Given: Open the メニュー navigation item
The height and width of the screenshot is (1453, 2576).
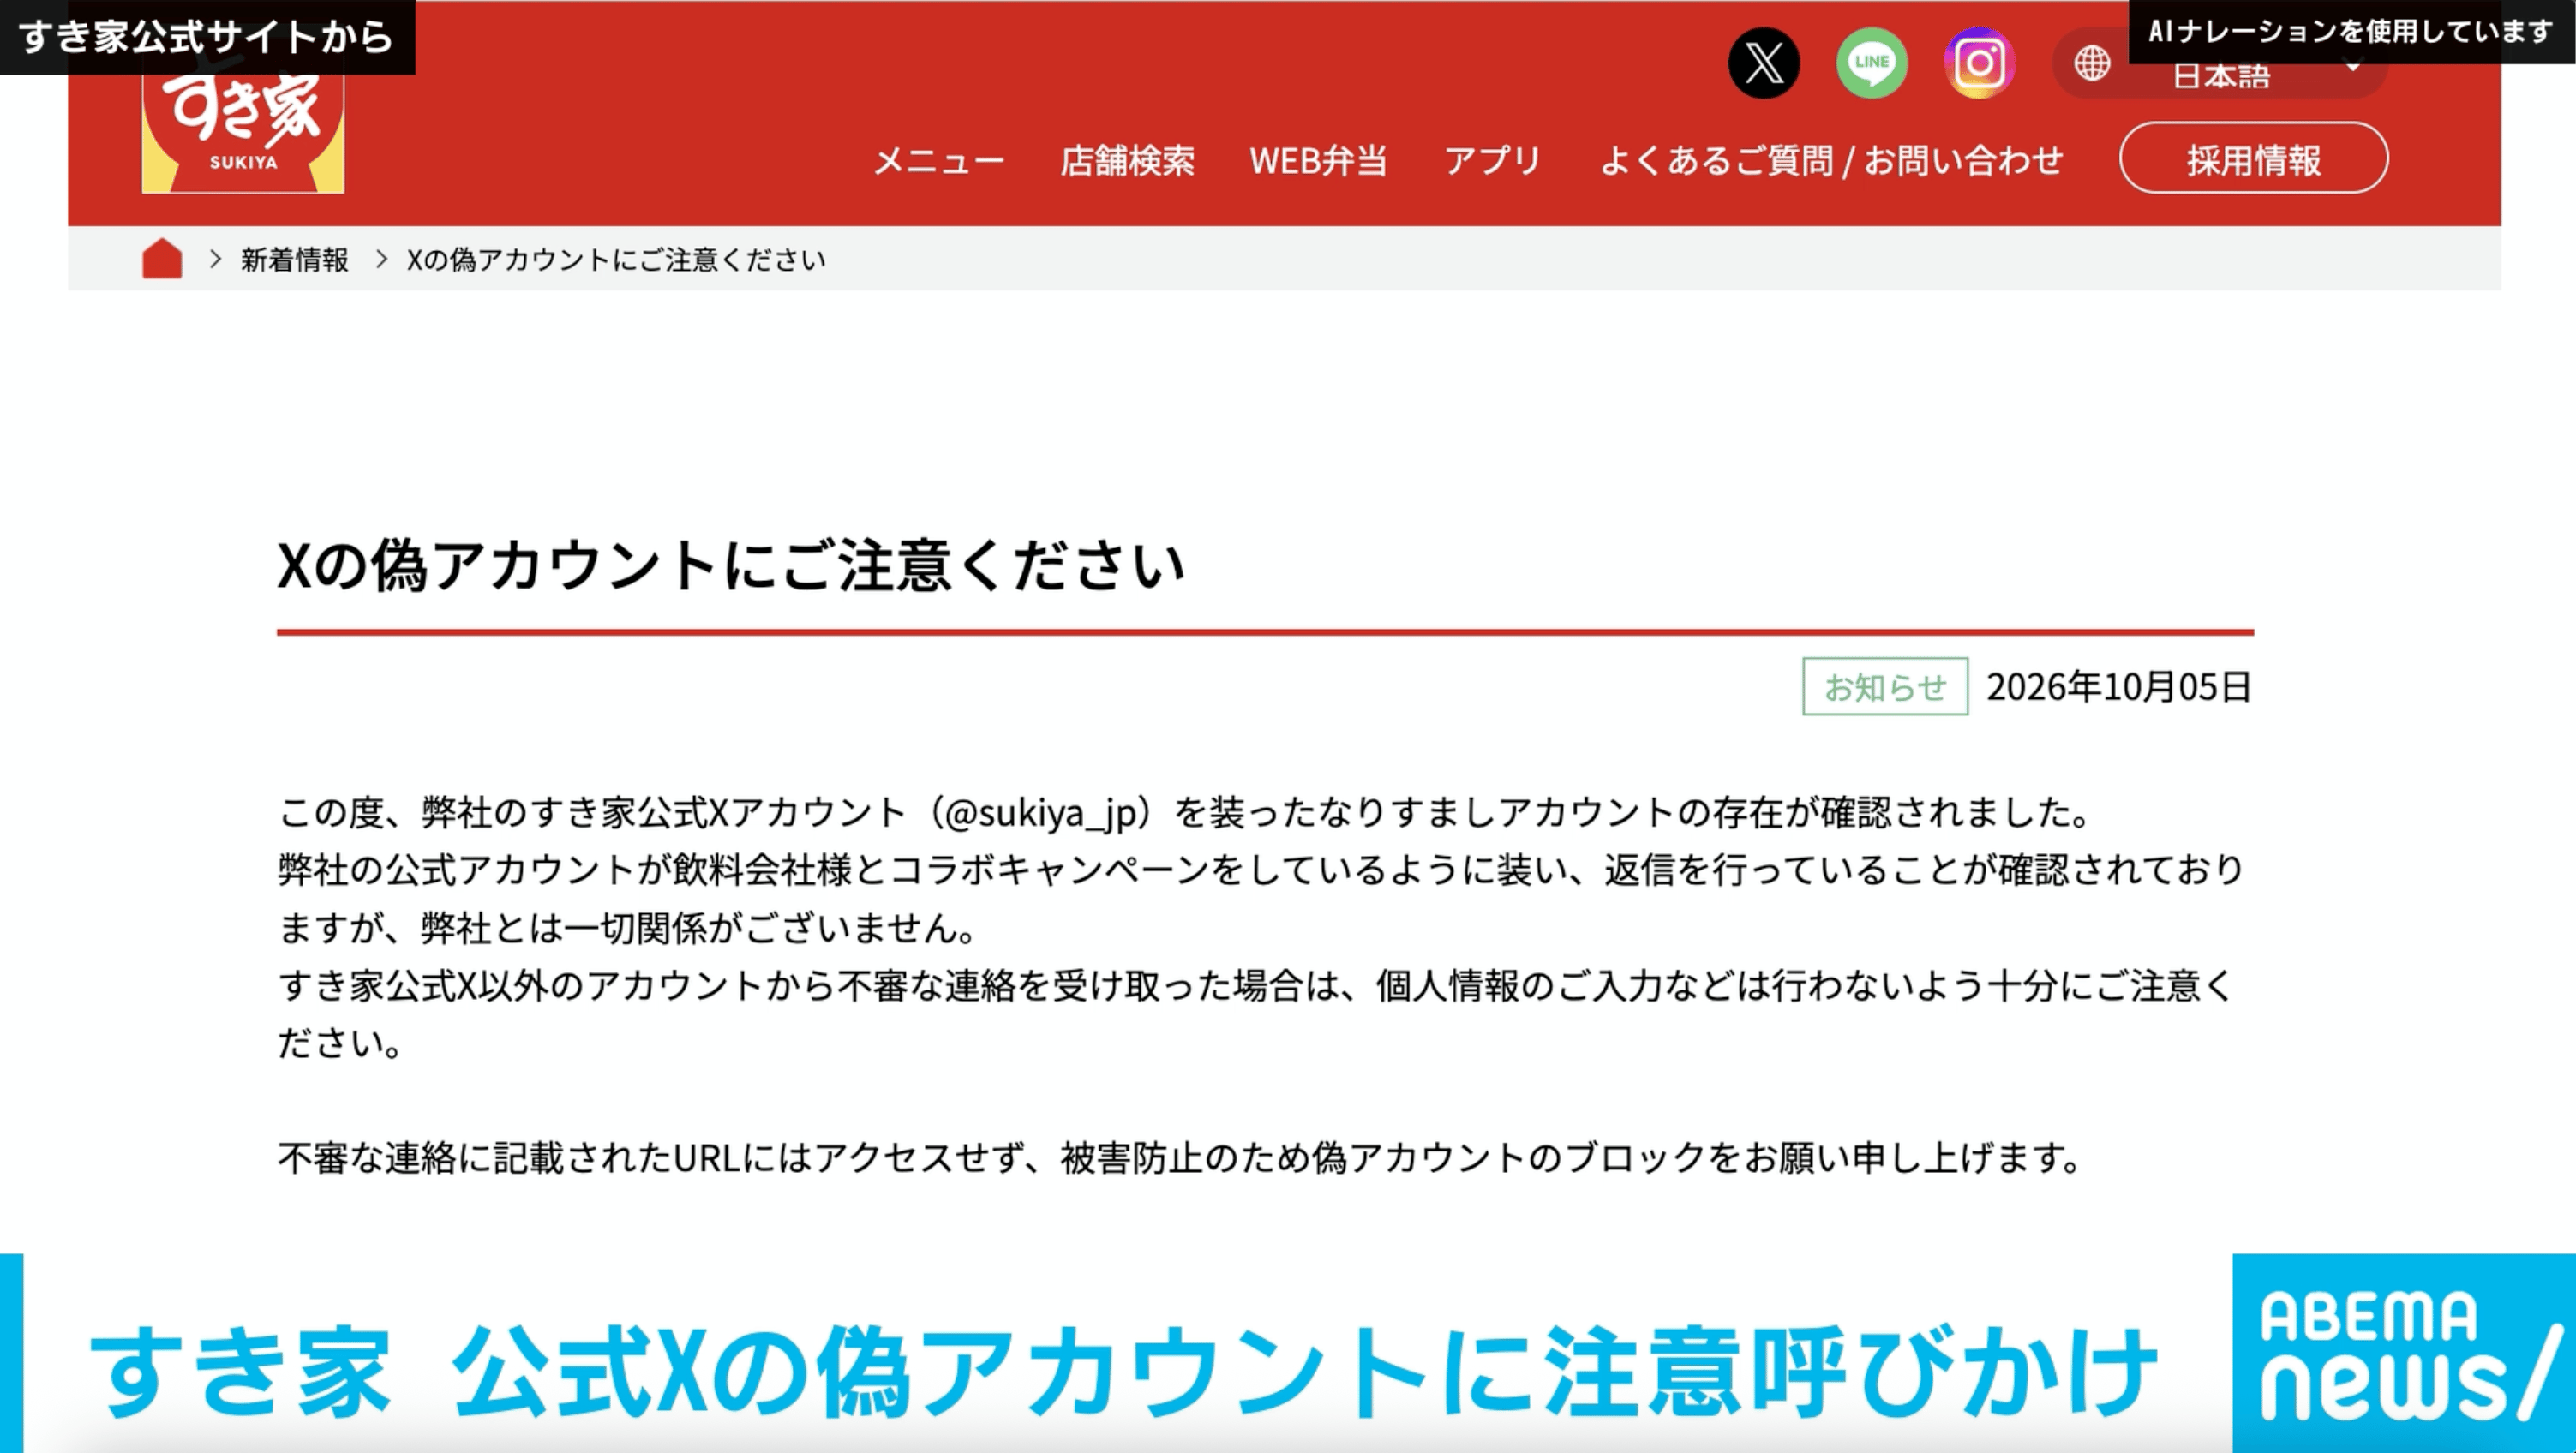Looking at the screenshot, I should [x=938, y=160].
